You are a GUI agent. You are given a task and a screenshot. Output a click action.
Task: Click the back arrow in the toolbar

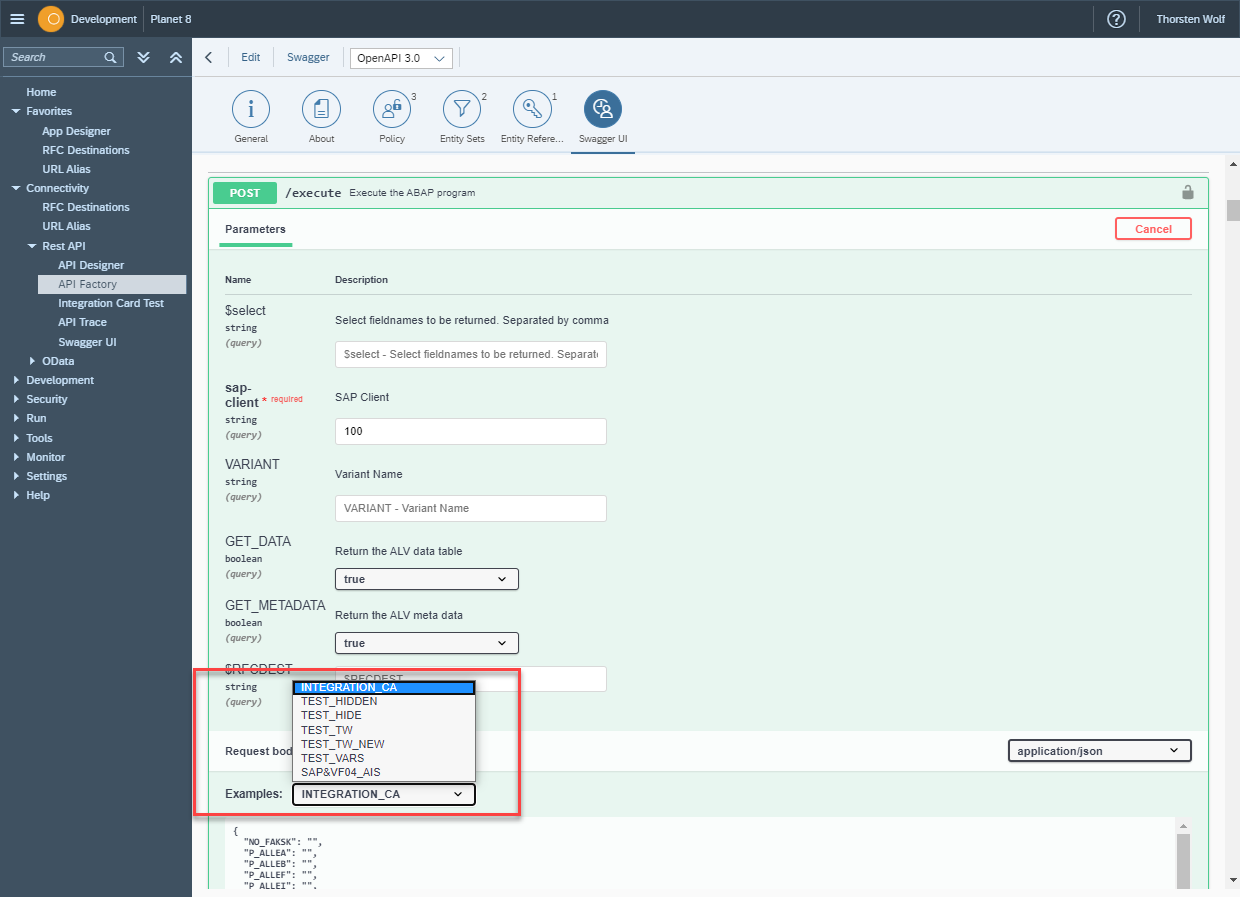point(208,58)
